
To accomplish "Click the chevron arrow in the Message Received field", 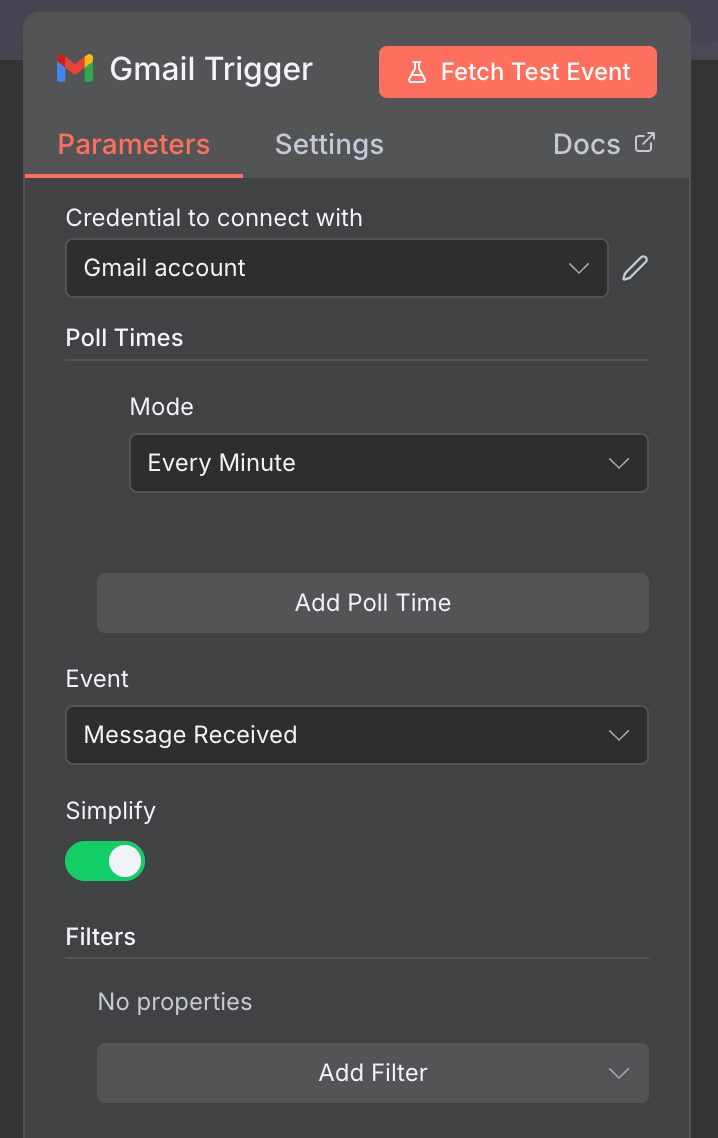I will coord(619,735).
